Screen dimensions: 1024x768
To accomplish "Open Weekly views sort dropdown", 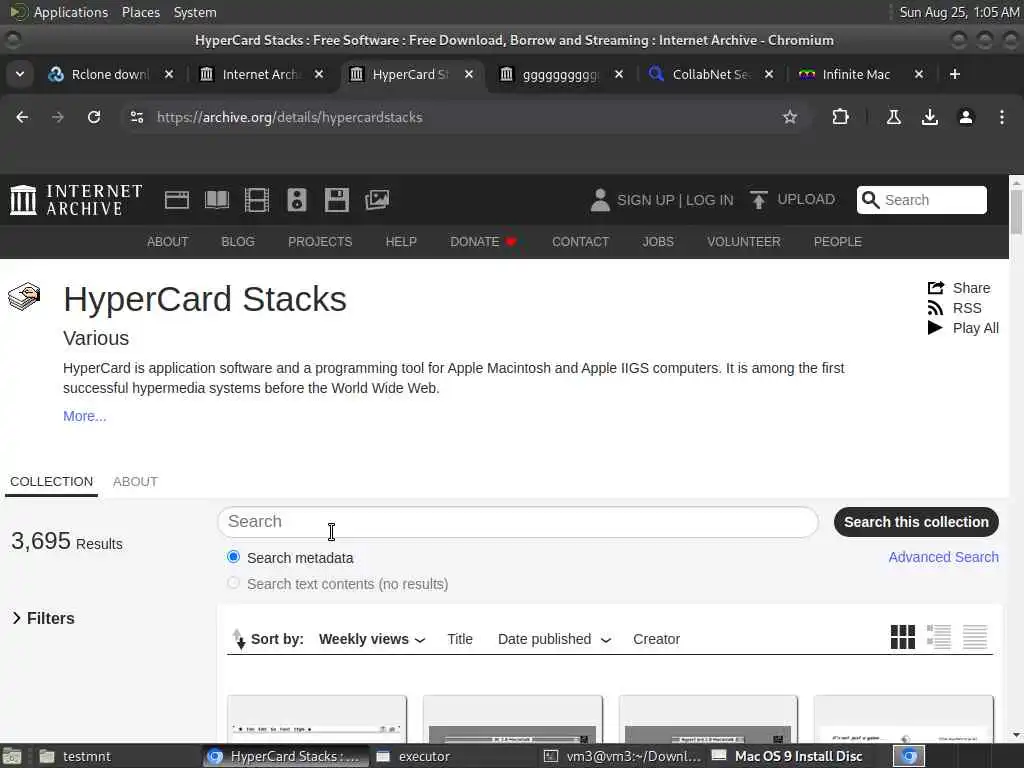I will click(x=372, y=639).
